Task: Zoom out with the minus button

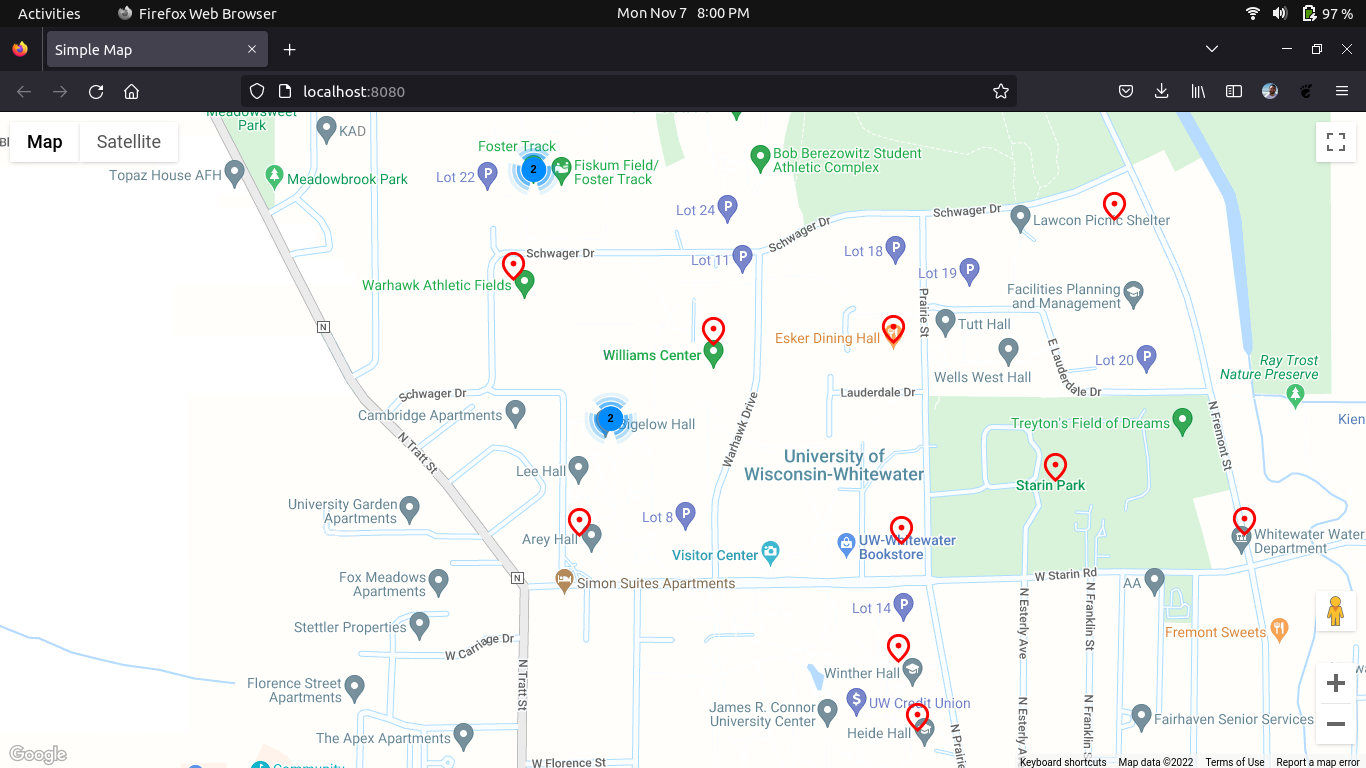Action: coord(1336,724)
